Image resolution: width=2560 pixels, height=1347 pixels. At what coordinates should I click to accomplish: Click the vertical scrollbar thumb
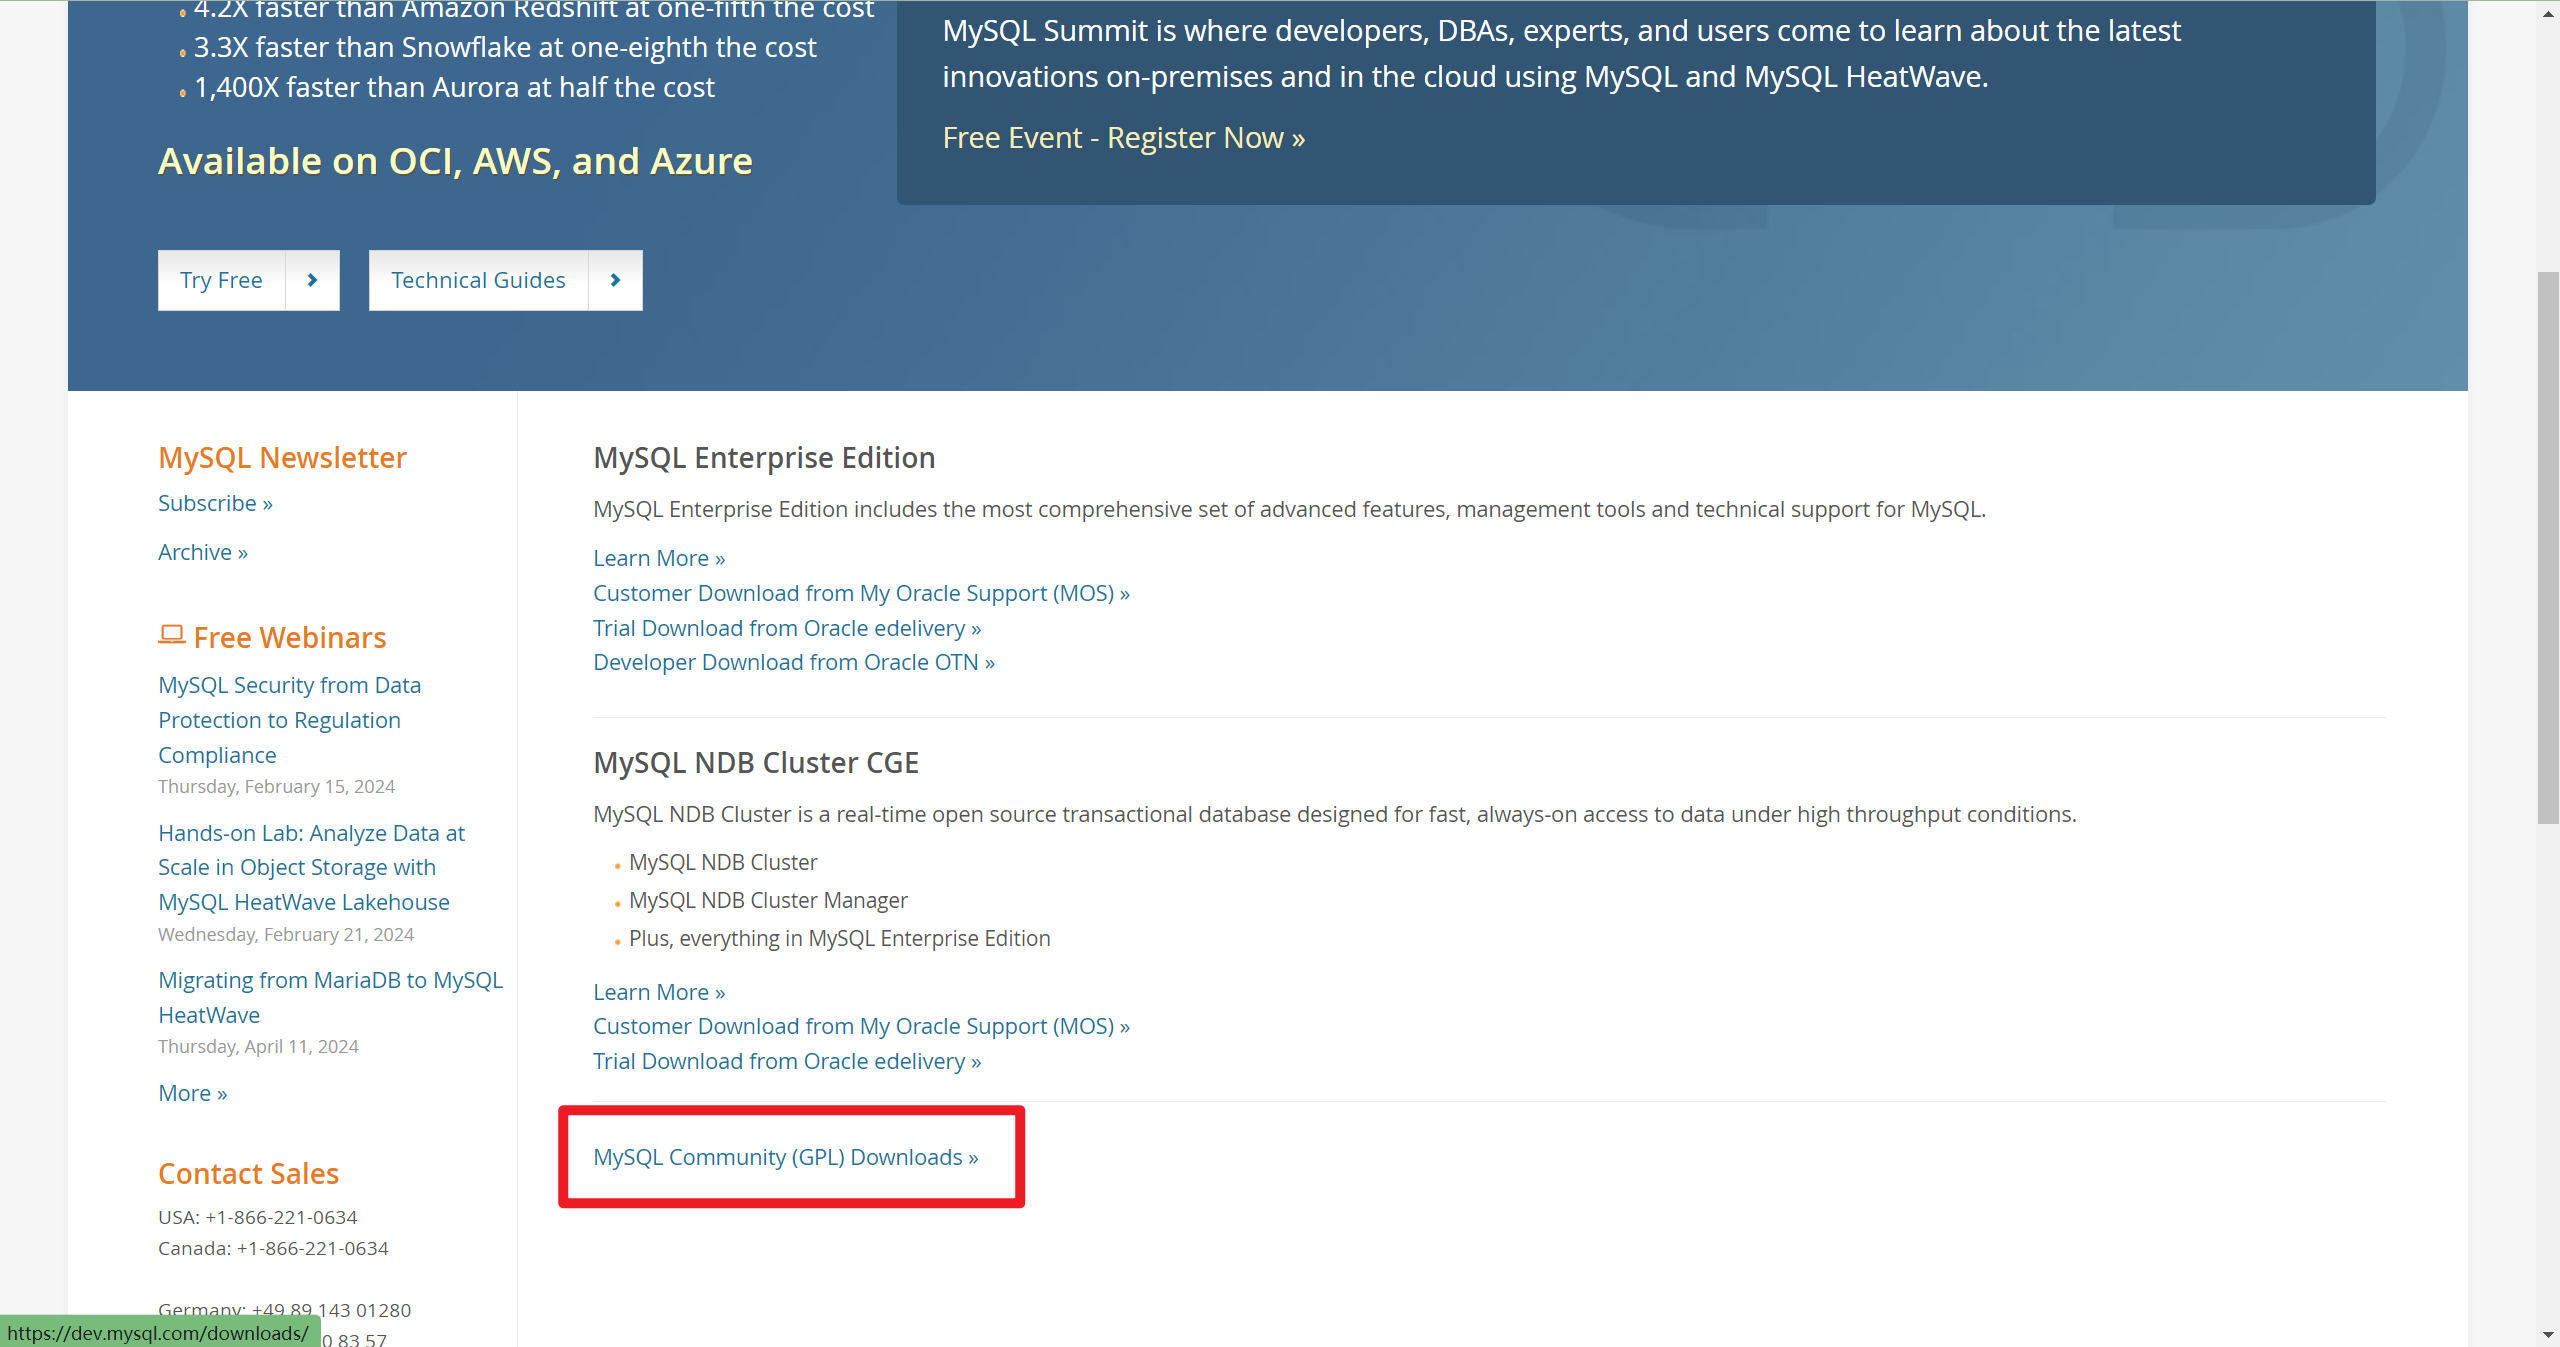click(x=2548, y=548)
